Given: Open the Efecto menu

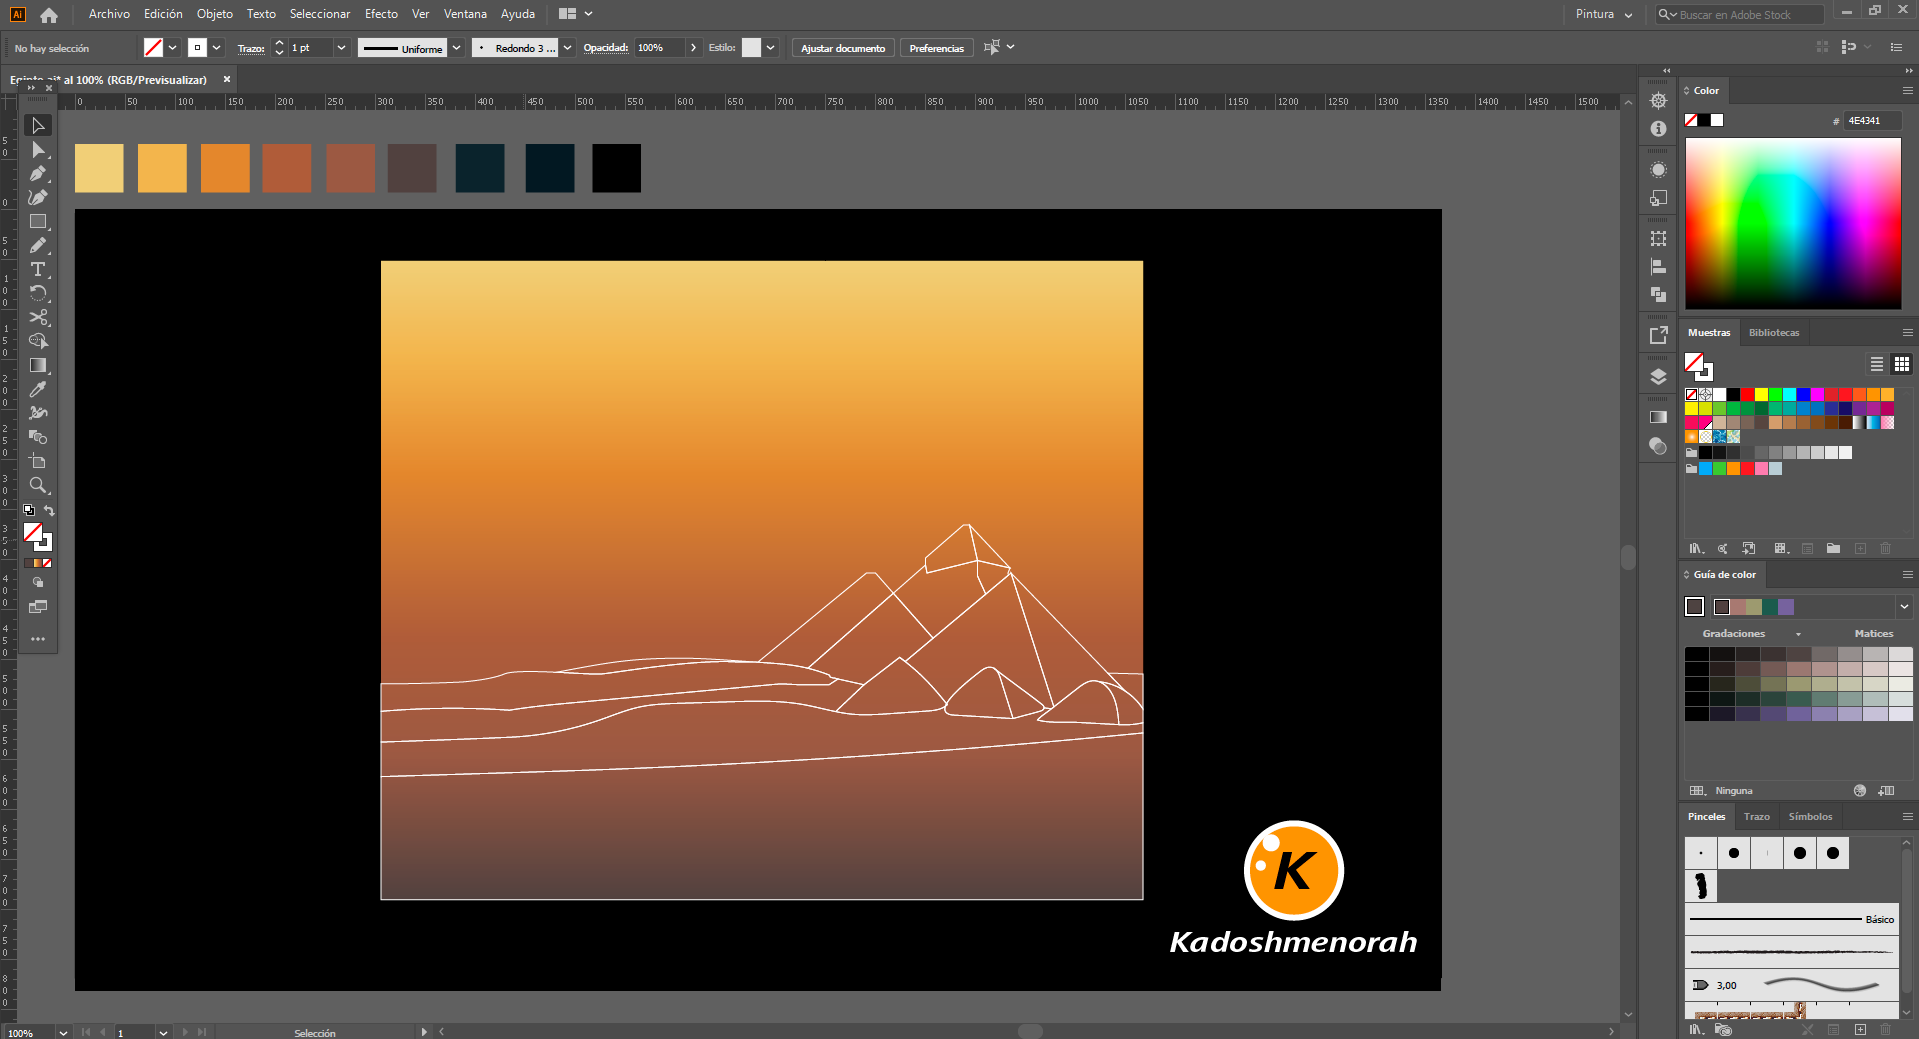Looking at the screenshot, I should coord(381,14).
